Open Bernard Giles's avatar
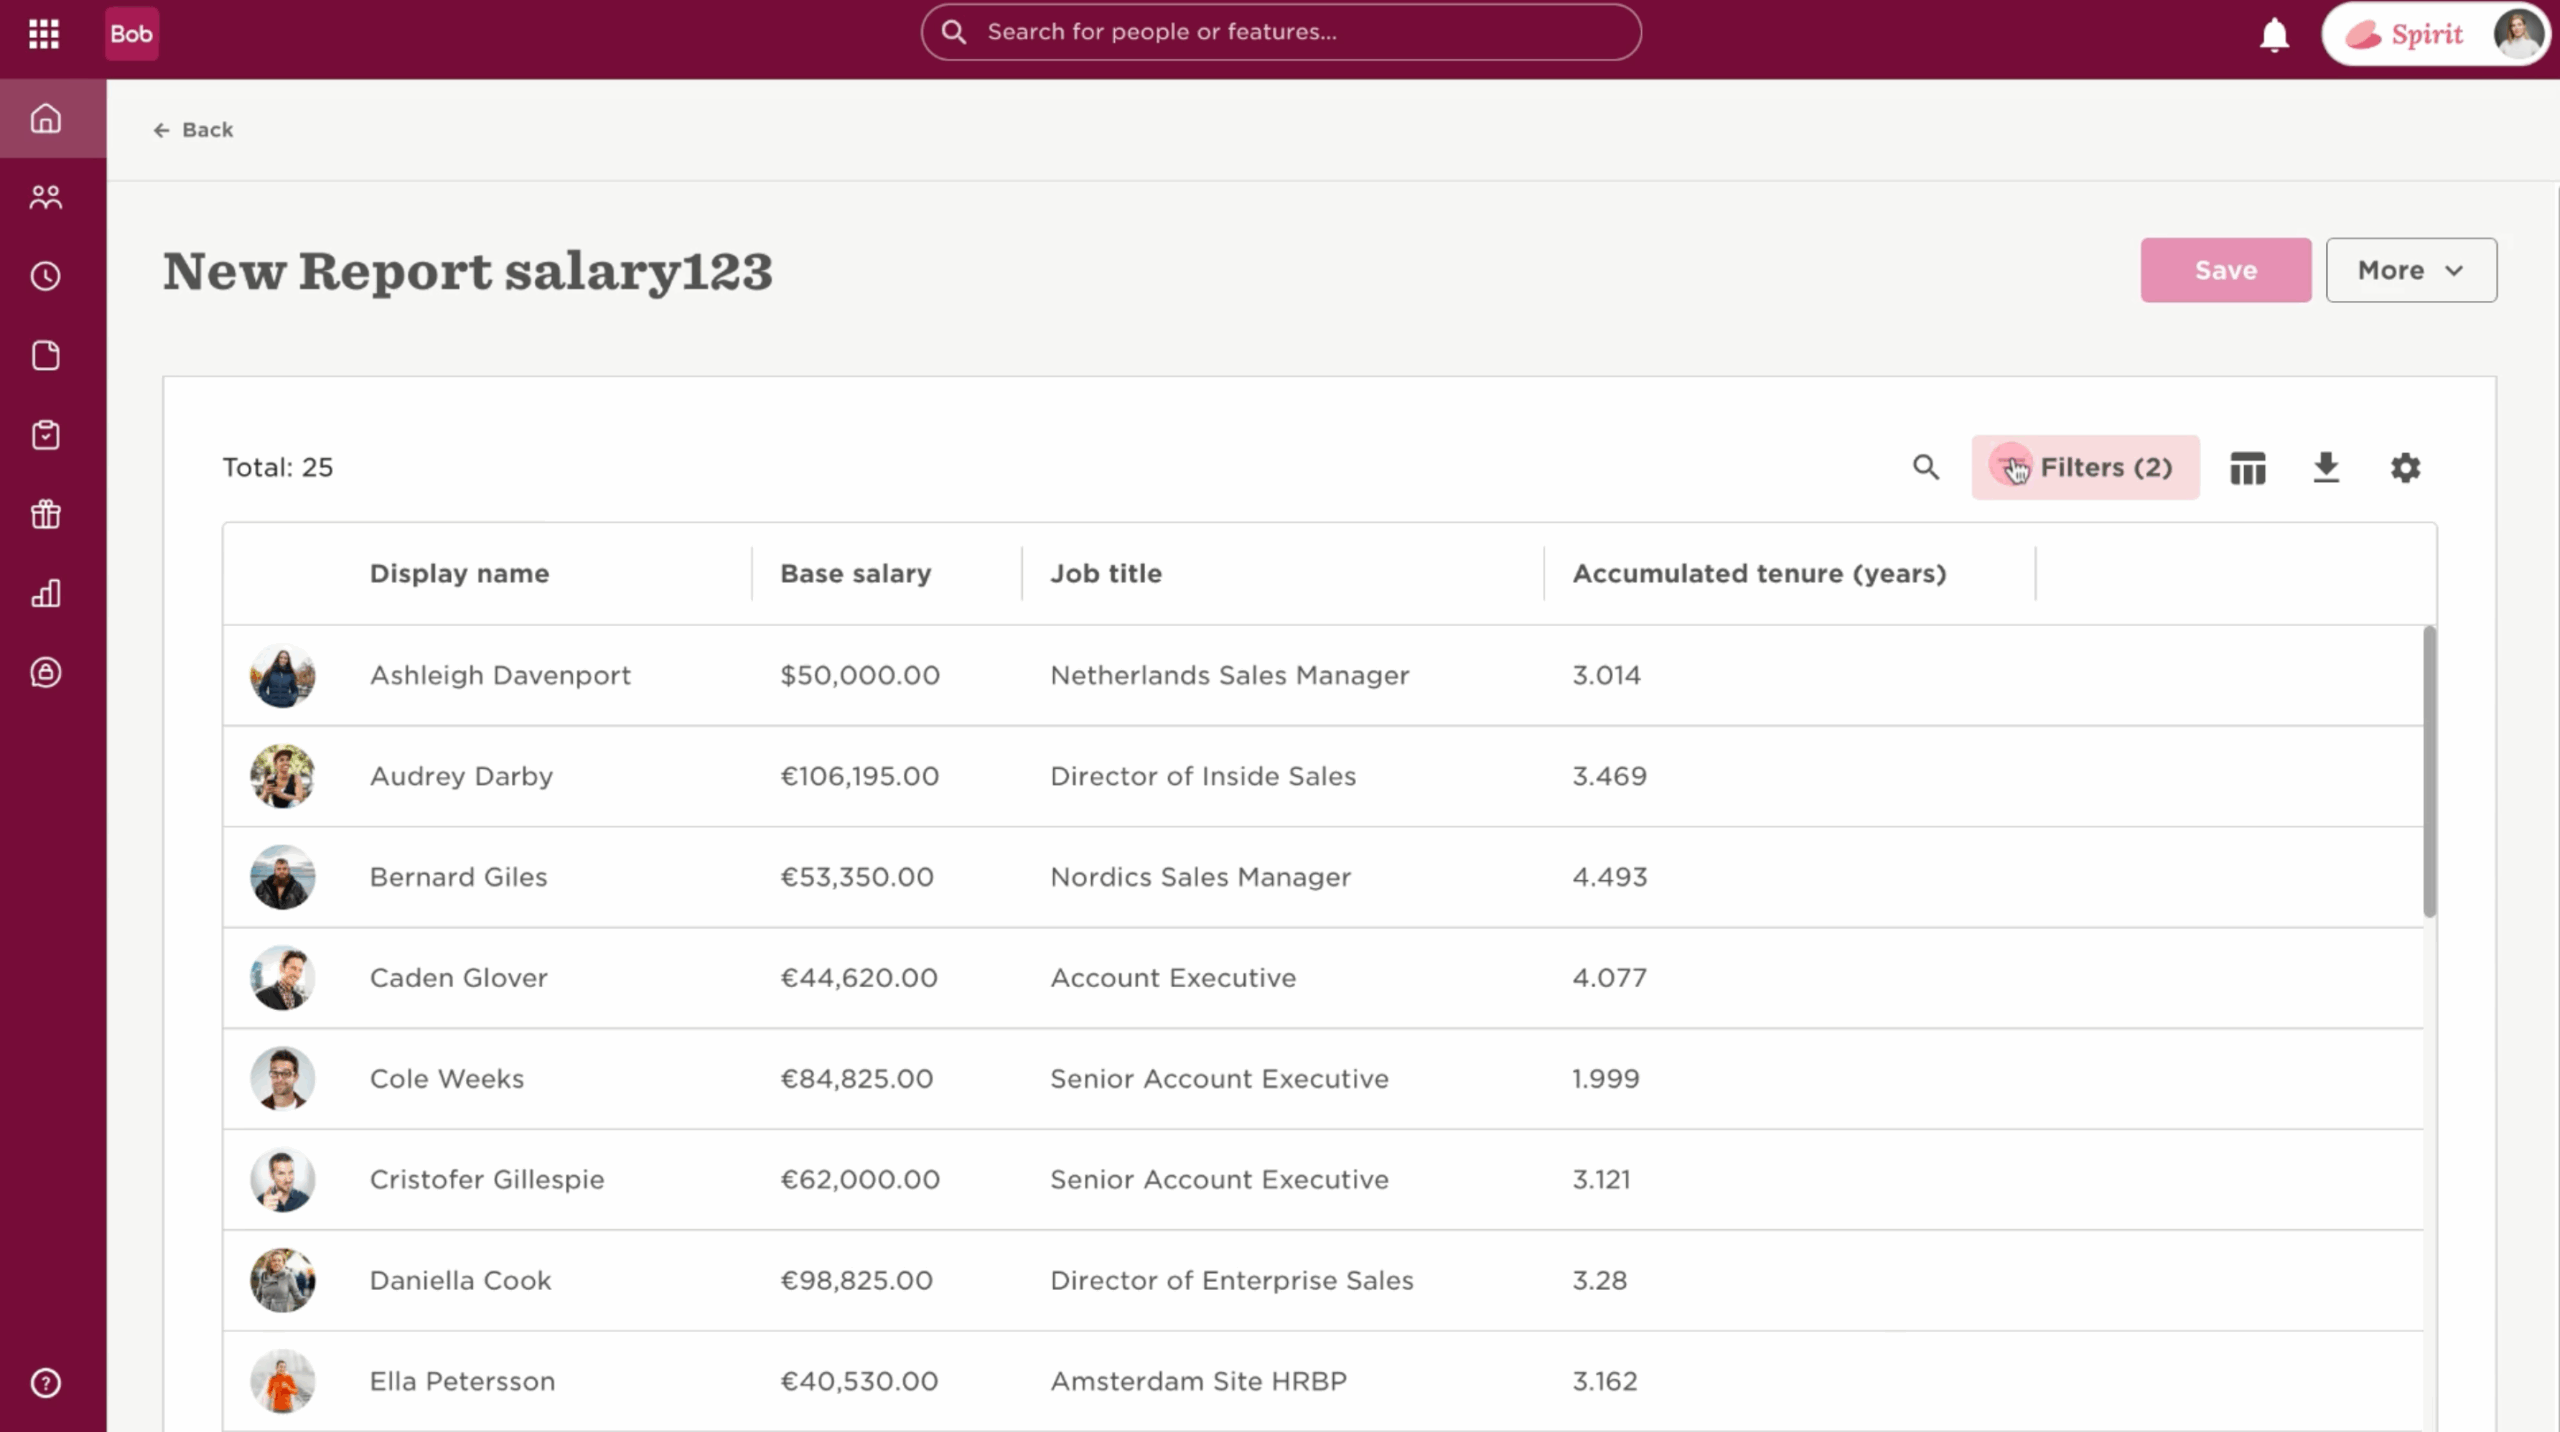Viewport: 2560px width, 1432px height. [x=283, y=877]
